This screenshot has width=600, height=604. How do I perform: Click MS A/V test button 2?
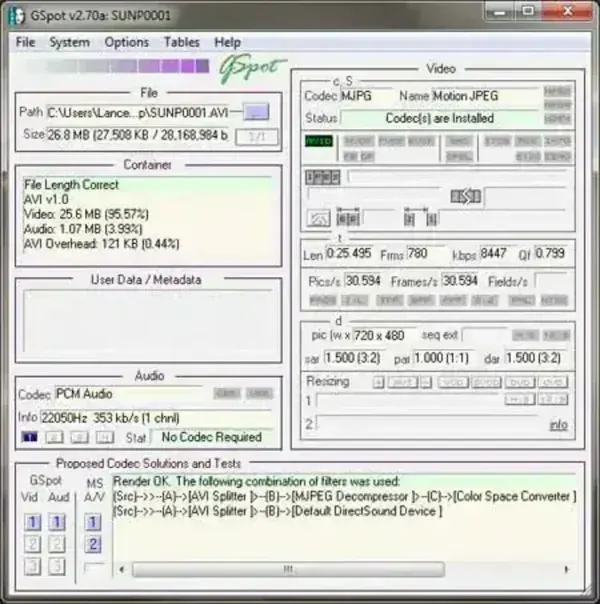click(x=93, y=544)
